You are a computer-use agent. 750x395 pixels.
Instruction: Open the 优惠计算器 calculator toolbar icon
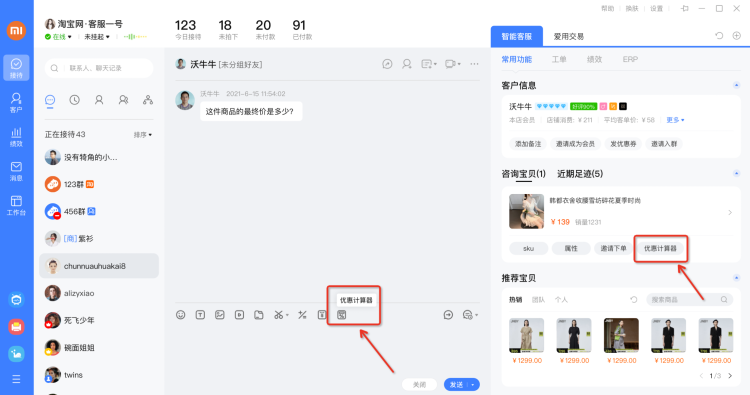[342, 315]
